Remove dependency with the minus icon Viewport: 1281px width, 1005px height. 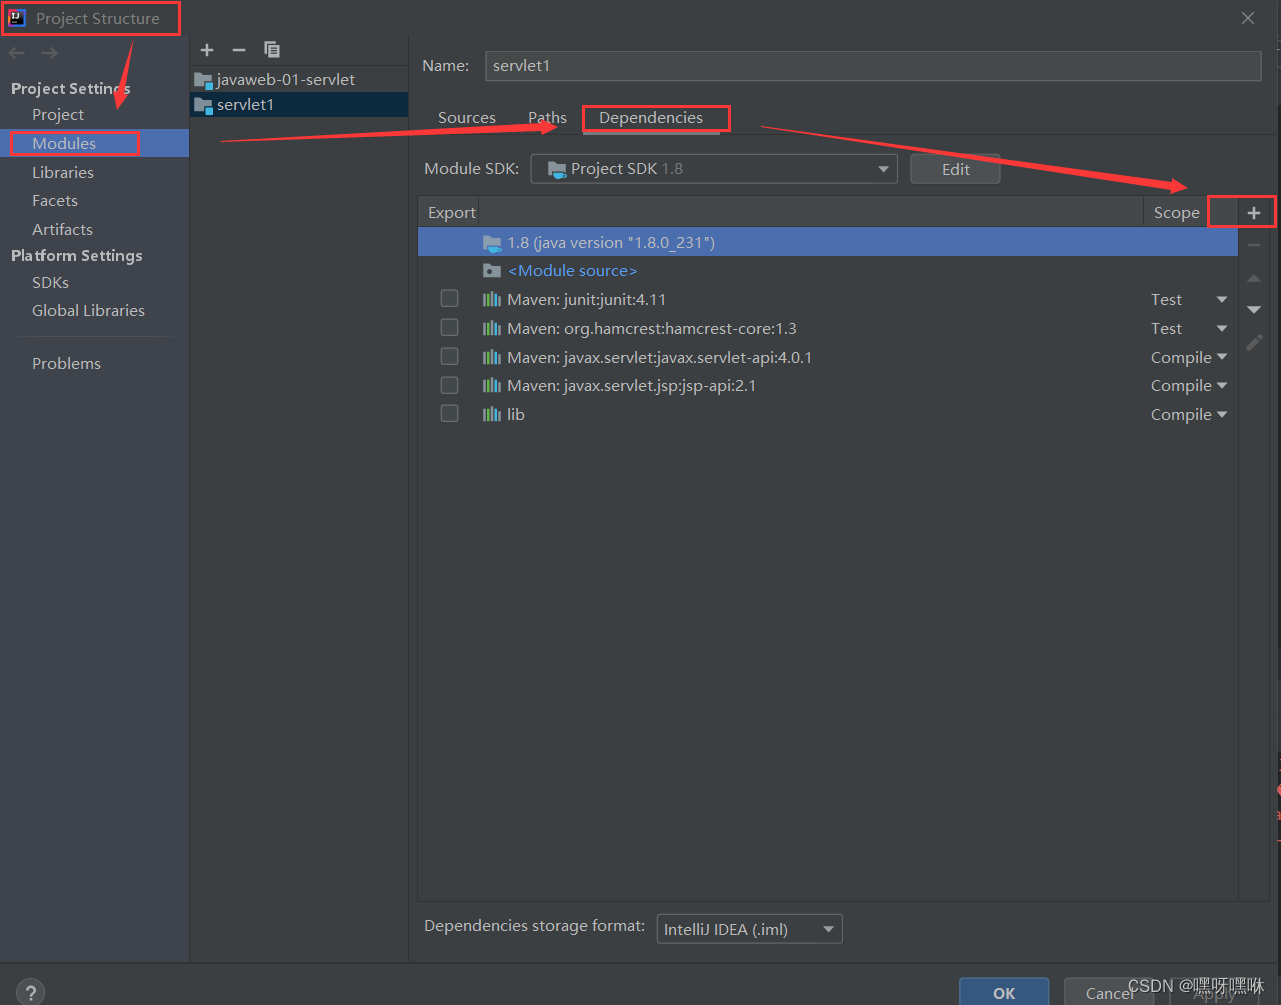1254,245
